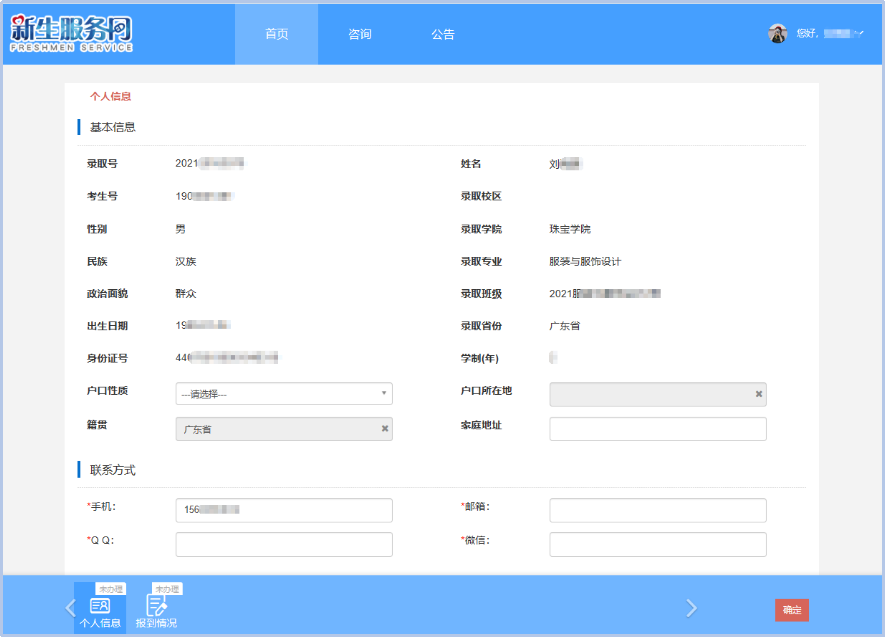Click inside the 家庭地址 input field
Image resolution: width=885 pixels, height=637 pixels.
(x=657, y=428)
